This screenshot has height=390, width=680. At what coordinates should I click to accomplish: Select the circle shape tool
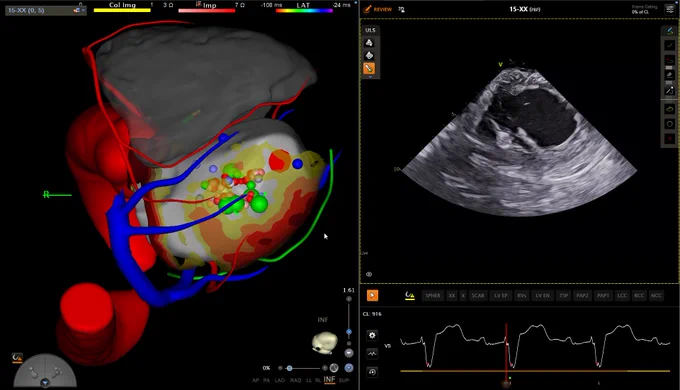point(669,124)
